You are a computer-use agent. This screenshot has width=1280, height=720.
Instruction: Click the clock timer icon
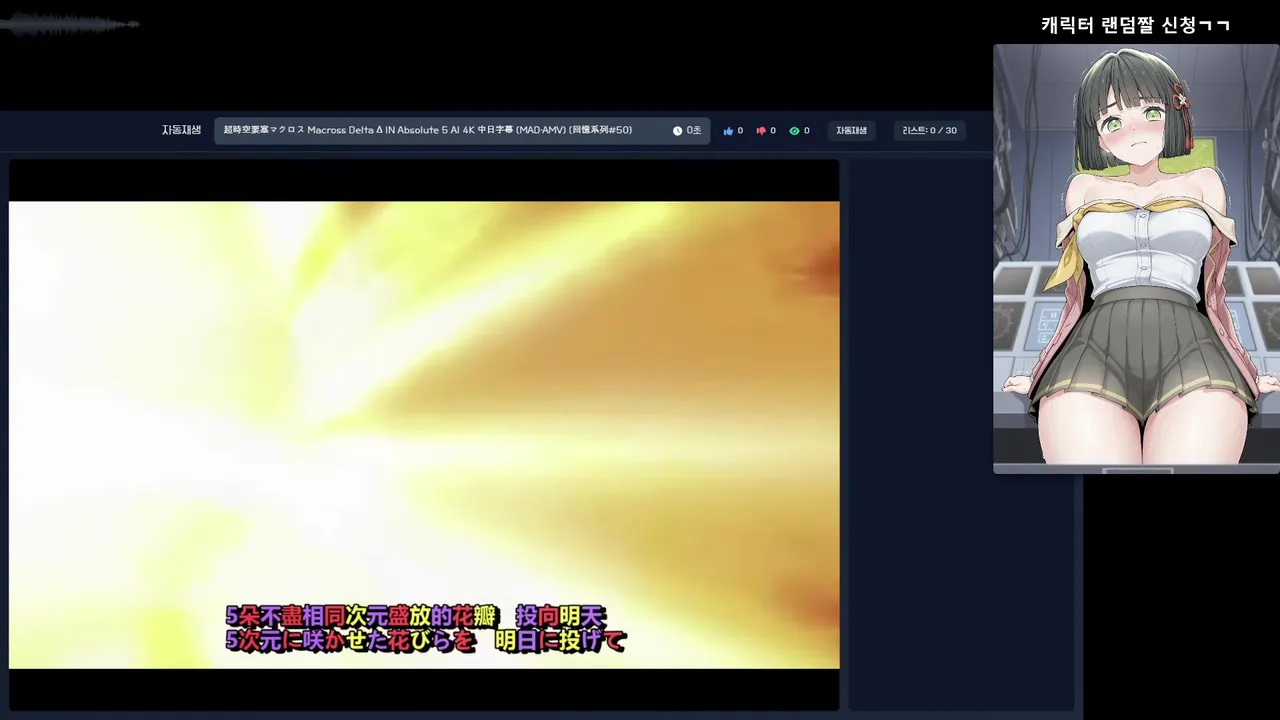[677, 131]
